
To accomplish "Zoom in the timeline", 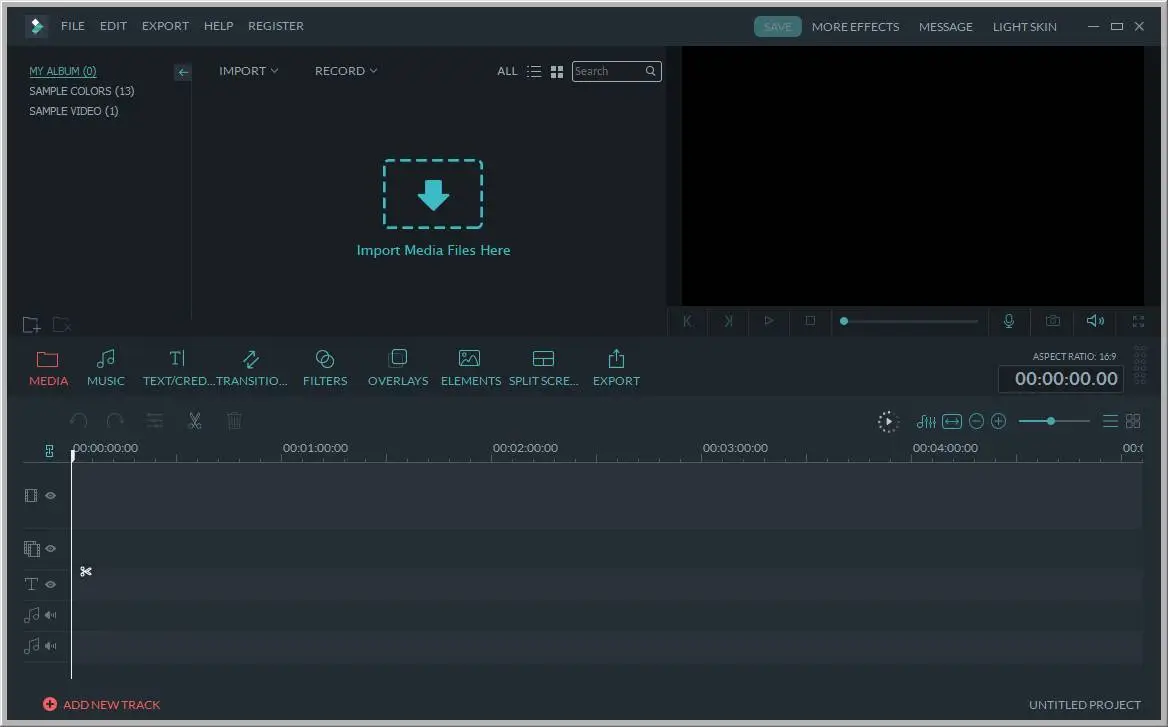I will pos(998,422).
